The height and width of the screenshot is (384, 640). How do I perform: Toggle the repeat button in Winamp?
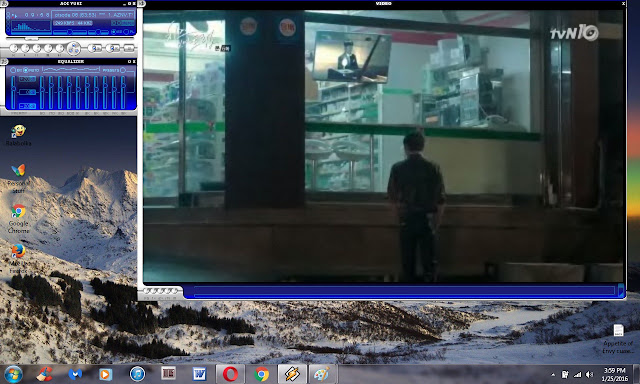click(x=113, y=48)
